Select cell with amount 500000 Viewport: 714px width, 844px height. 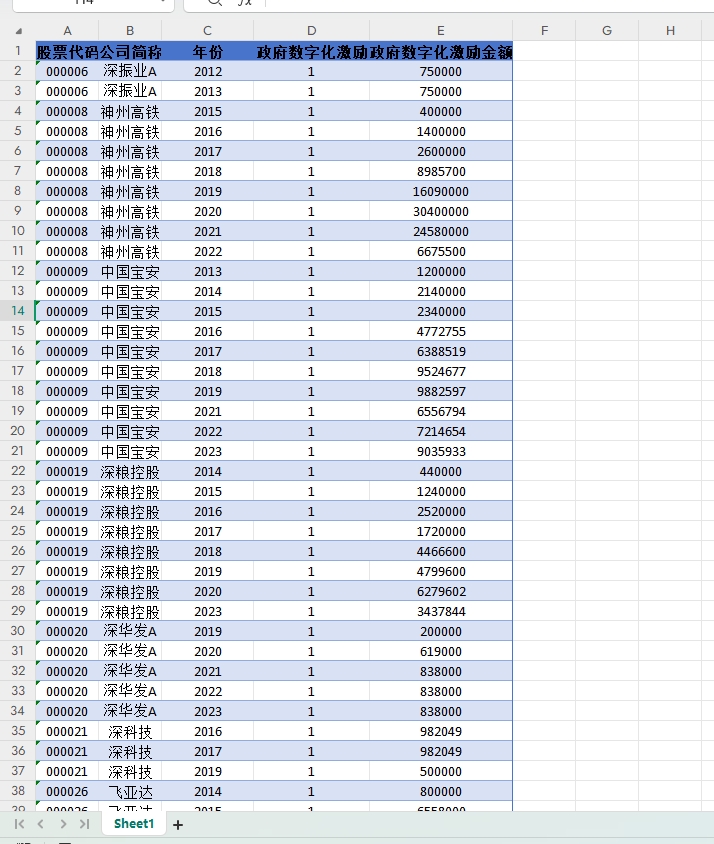point(440,771)
